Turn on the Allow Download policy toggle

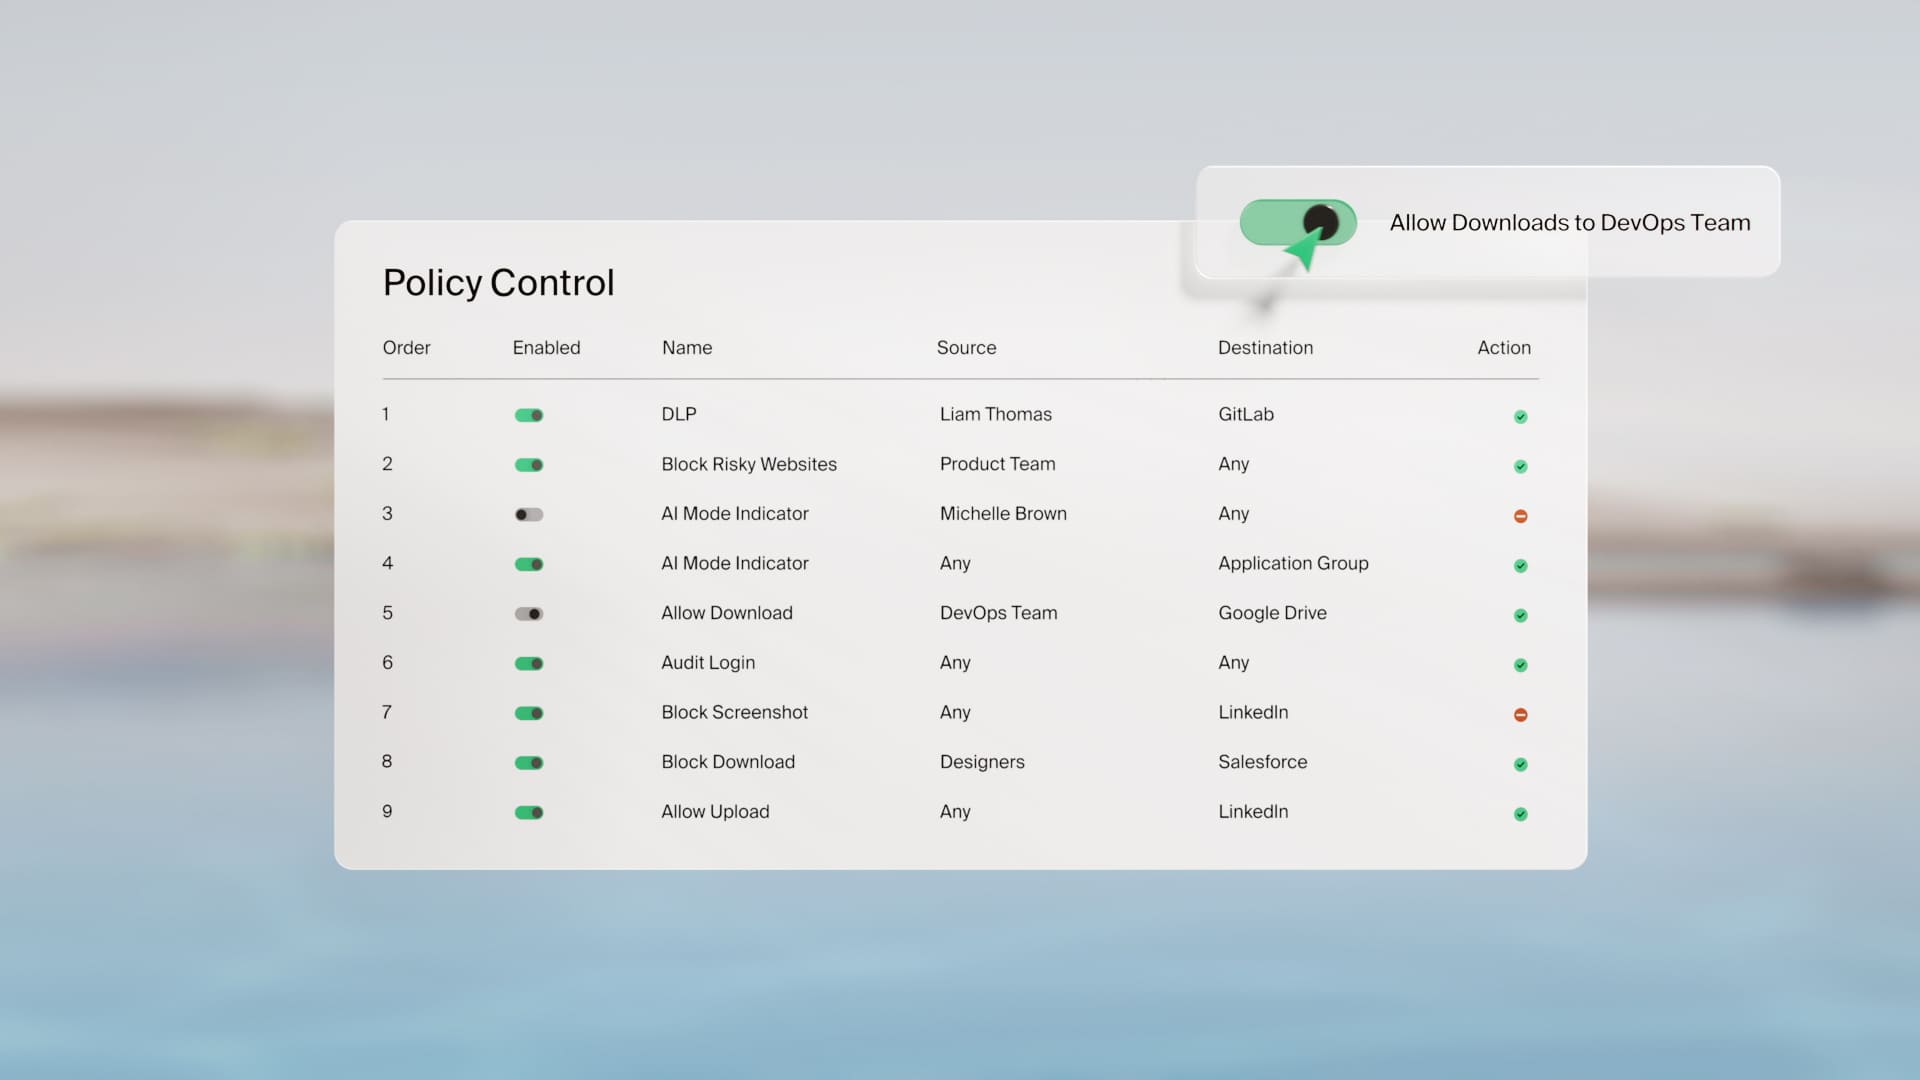pos(529,614)
